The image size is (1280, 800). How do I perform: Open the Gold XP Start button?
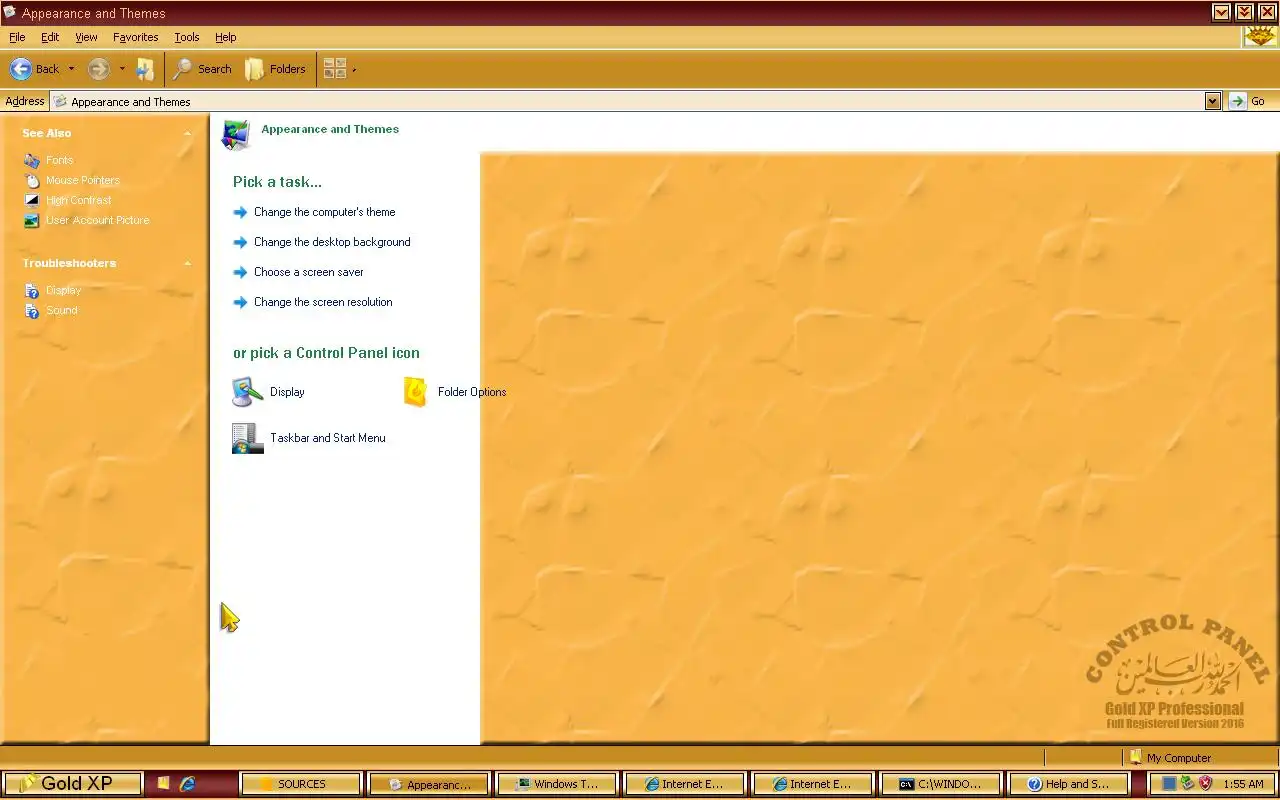point(72,783)
